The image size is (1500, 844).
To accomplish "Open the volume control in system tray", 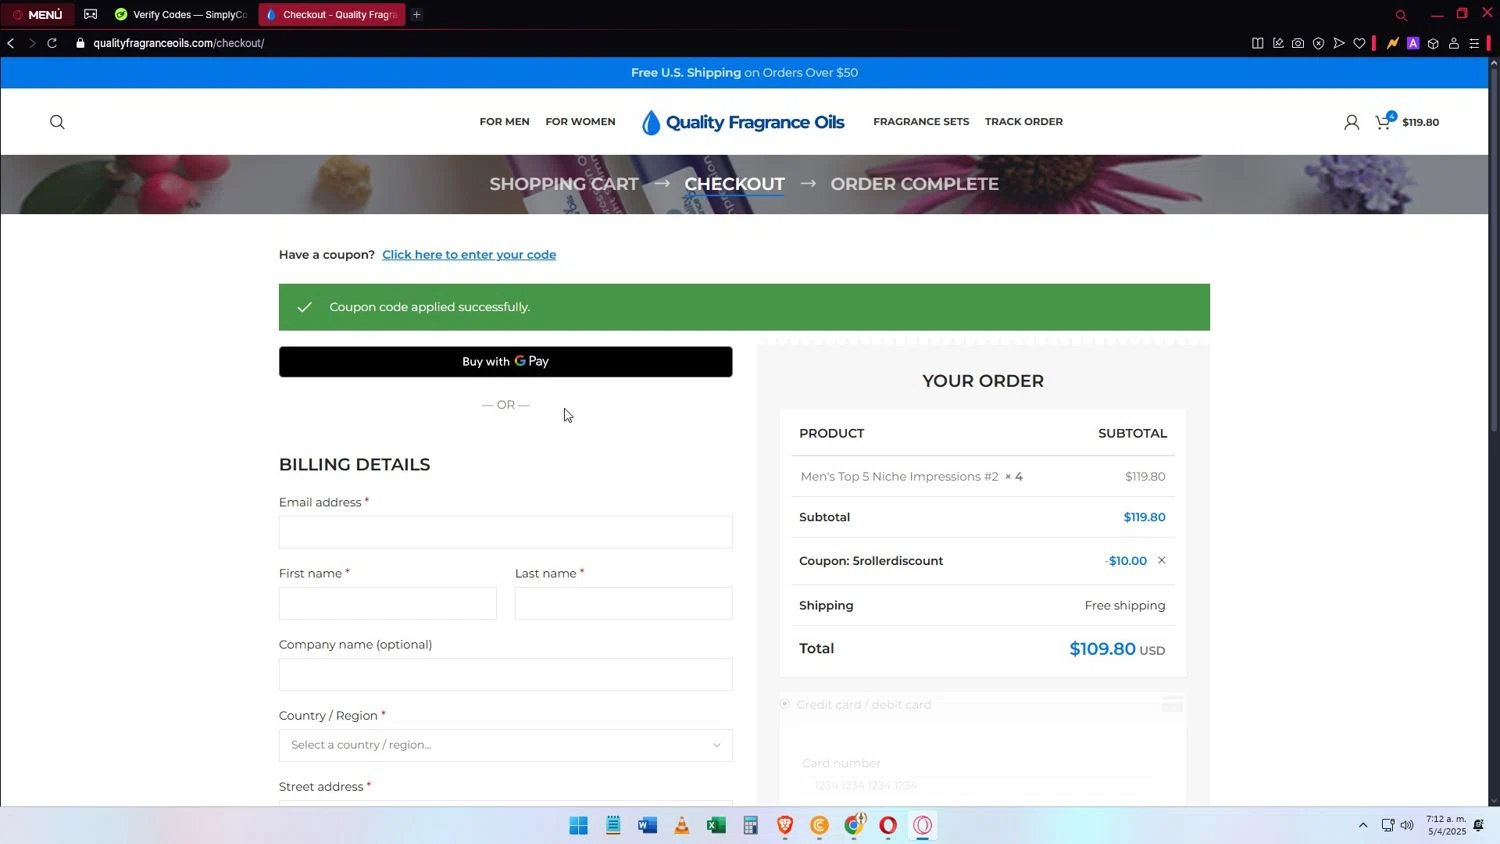I will coord(1407,825).
